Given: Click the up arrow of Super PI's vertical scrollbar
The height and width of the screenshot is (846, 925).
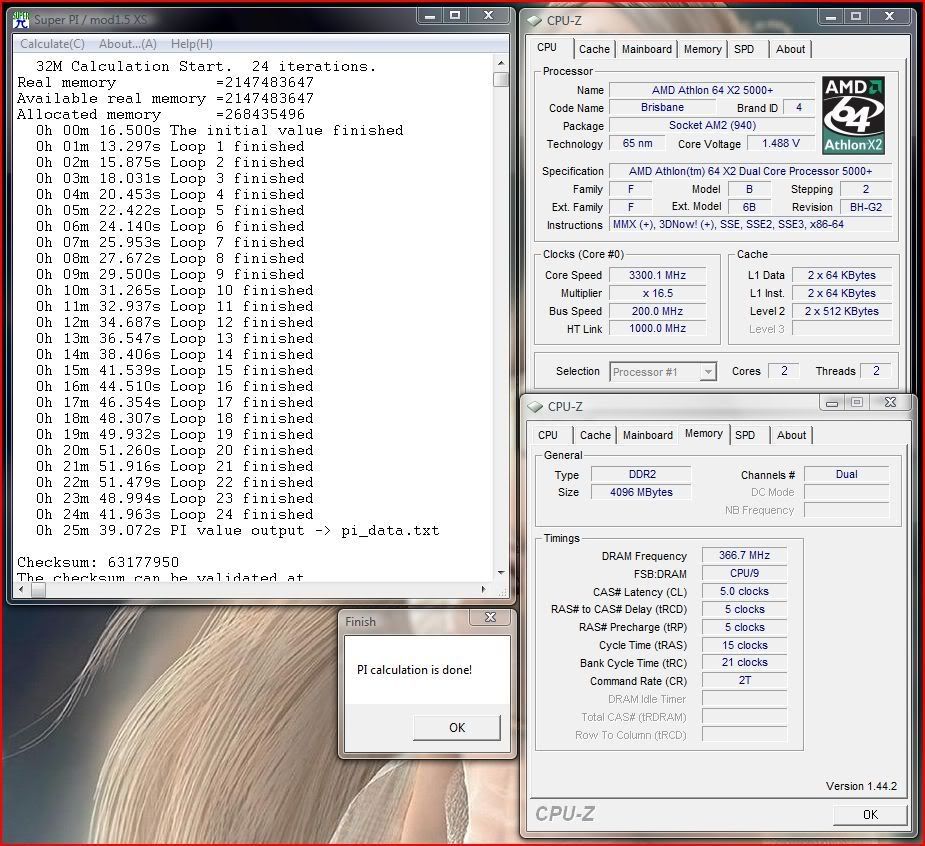Looking at the screenshot, I should coord(501,62).
